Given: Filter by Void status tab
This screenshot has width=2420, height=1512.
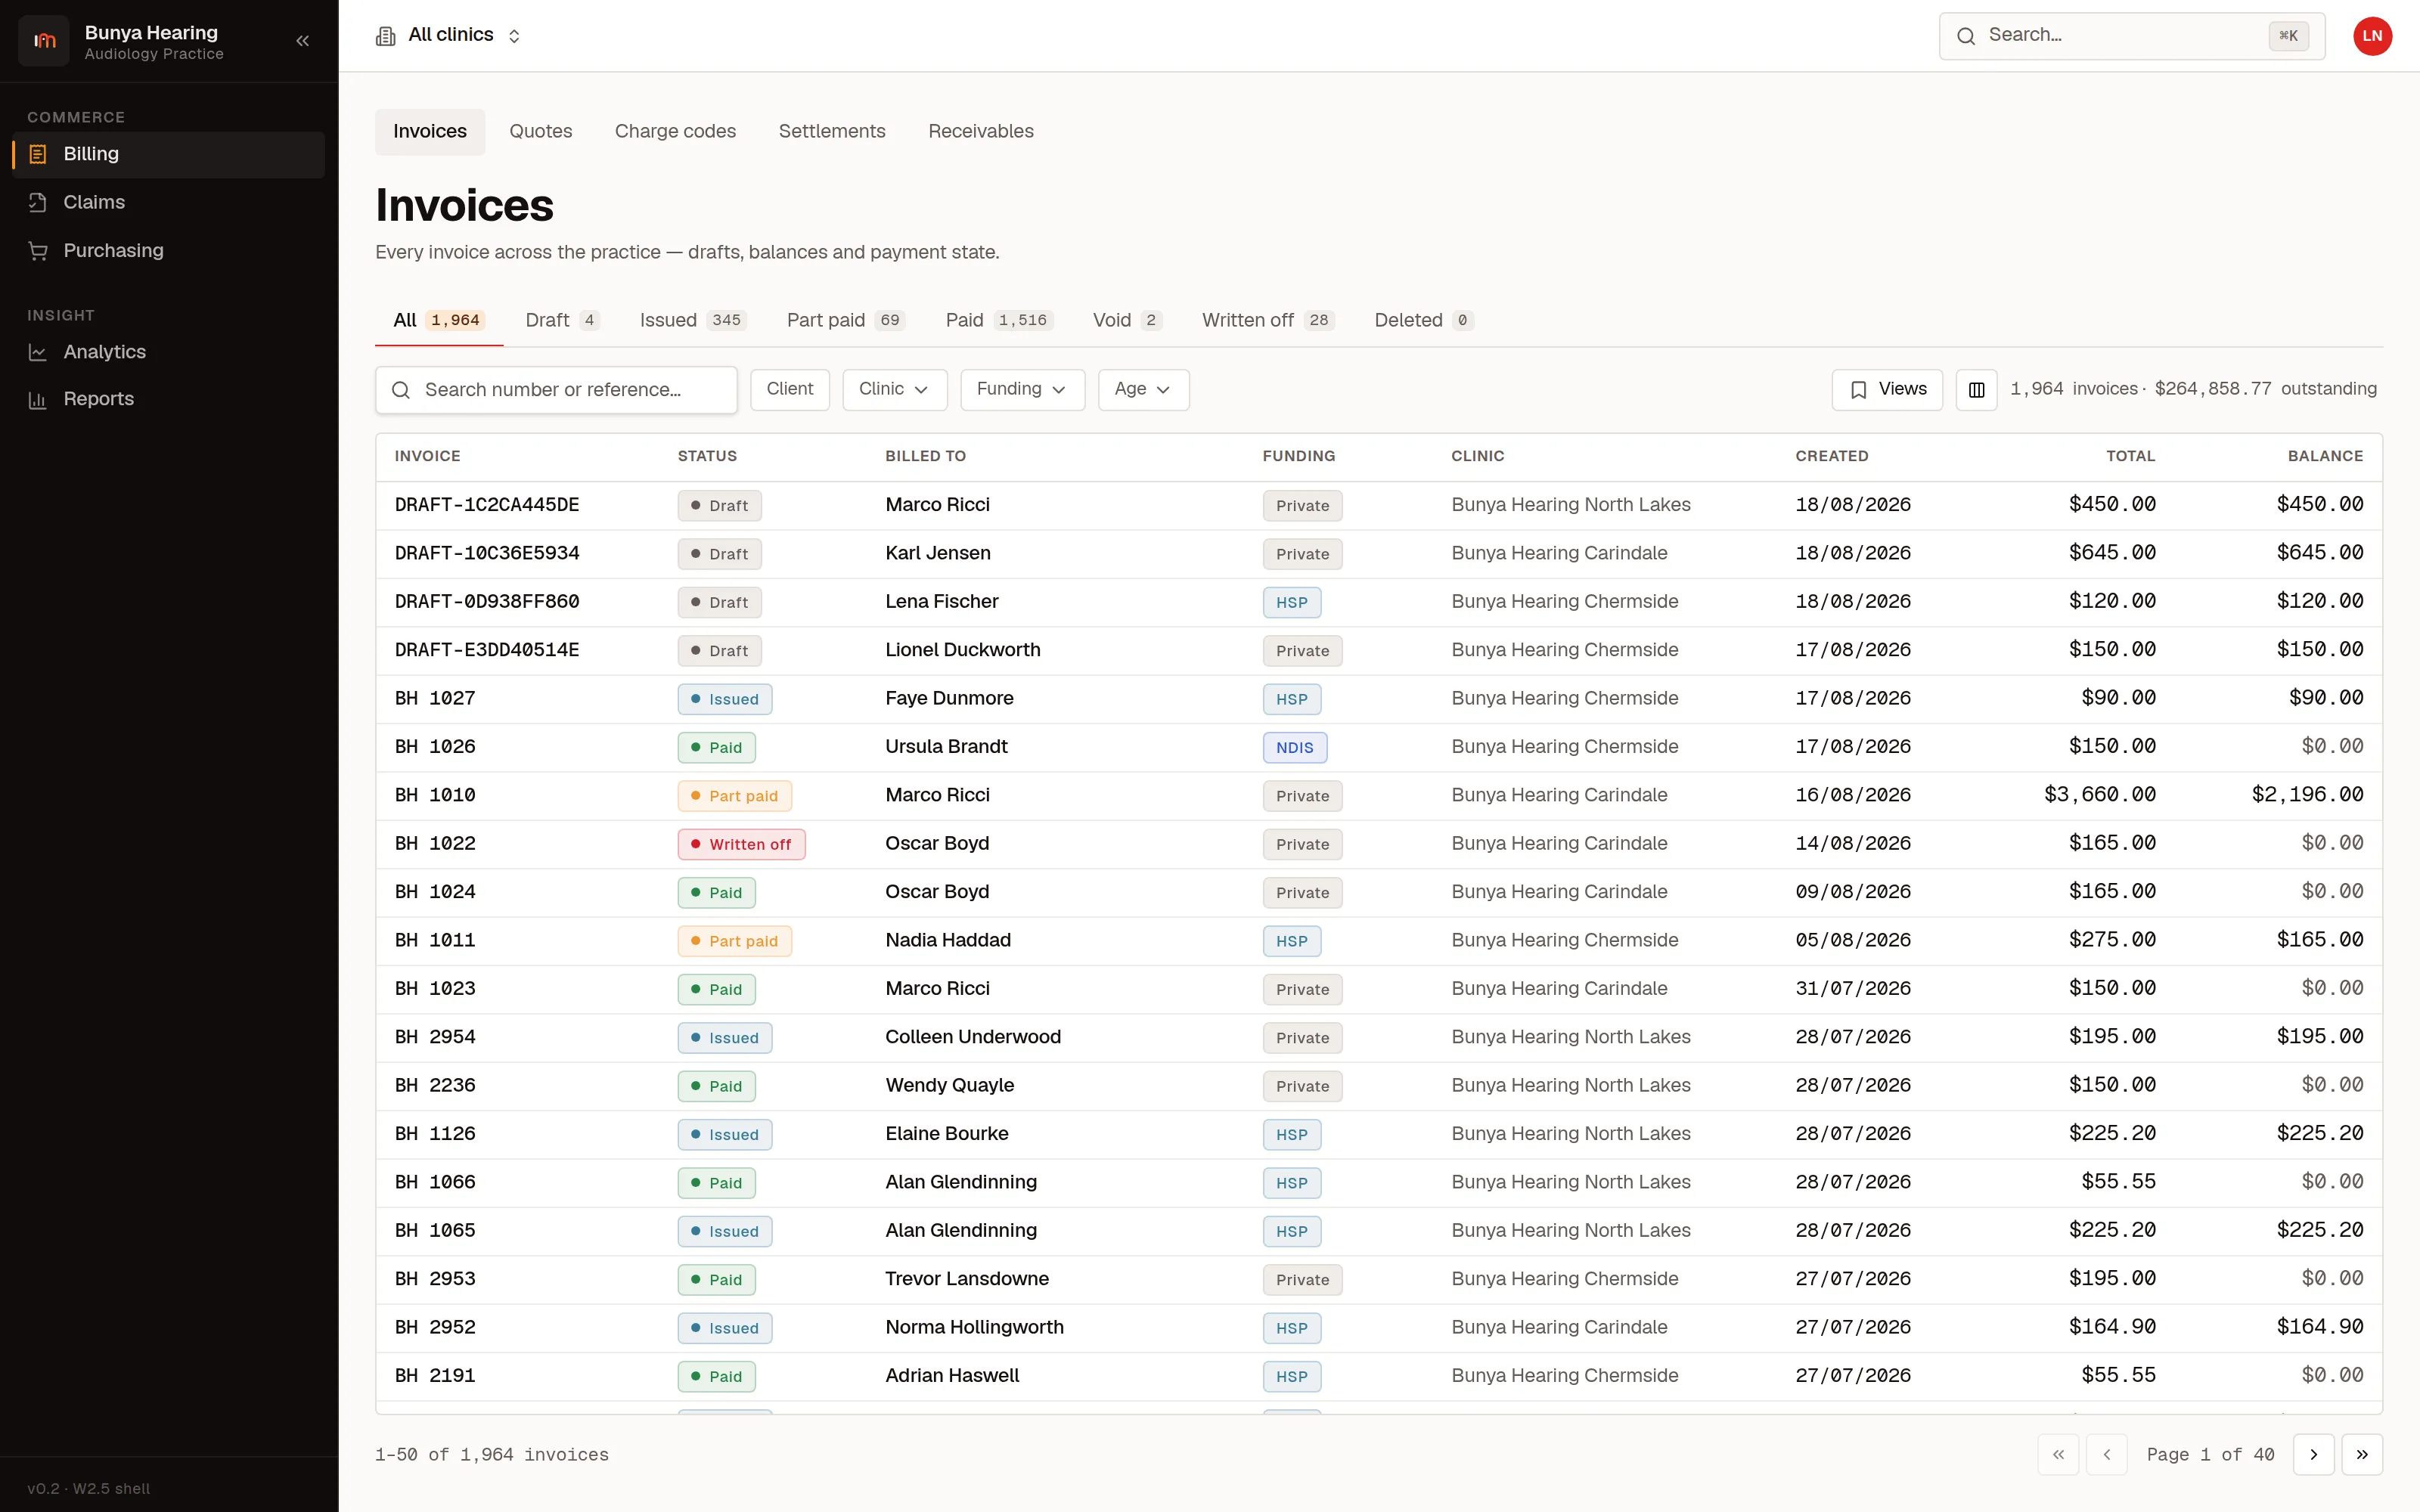Looking at the screenshot, I should coord(1127,321).
